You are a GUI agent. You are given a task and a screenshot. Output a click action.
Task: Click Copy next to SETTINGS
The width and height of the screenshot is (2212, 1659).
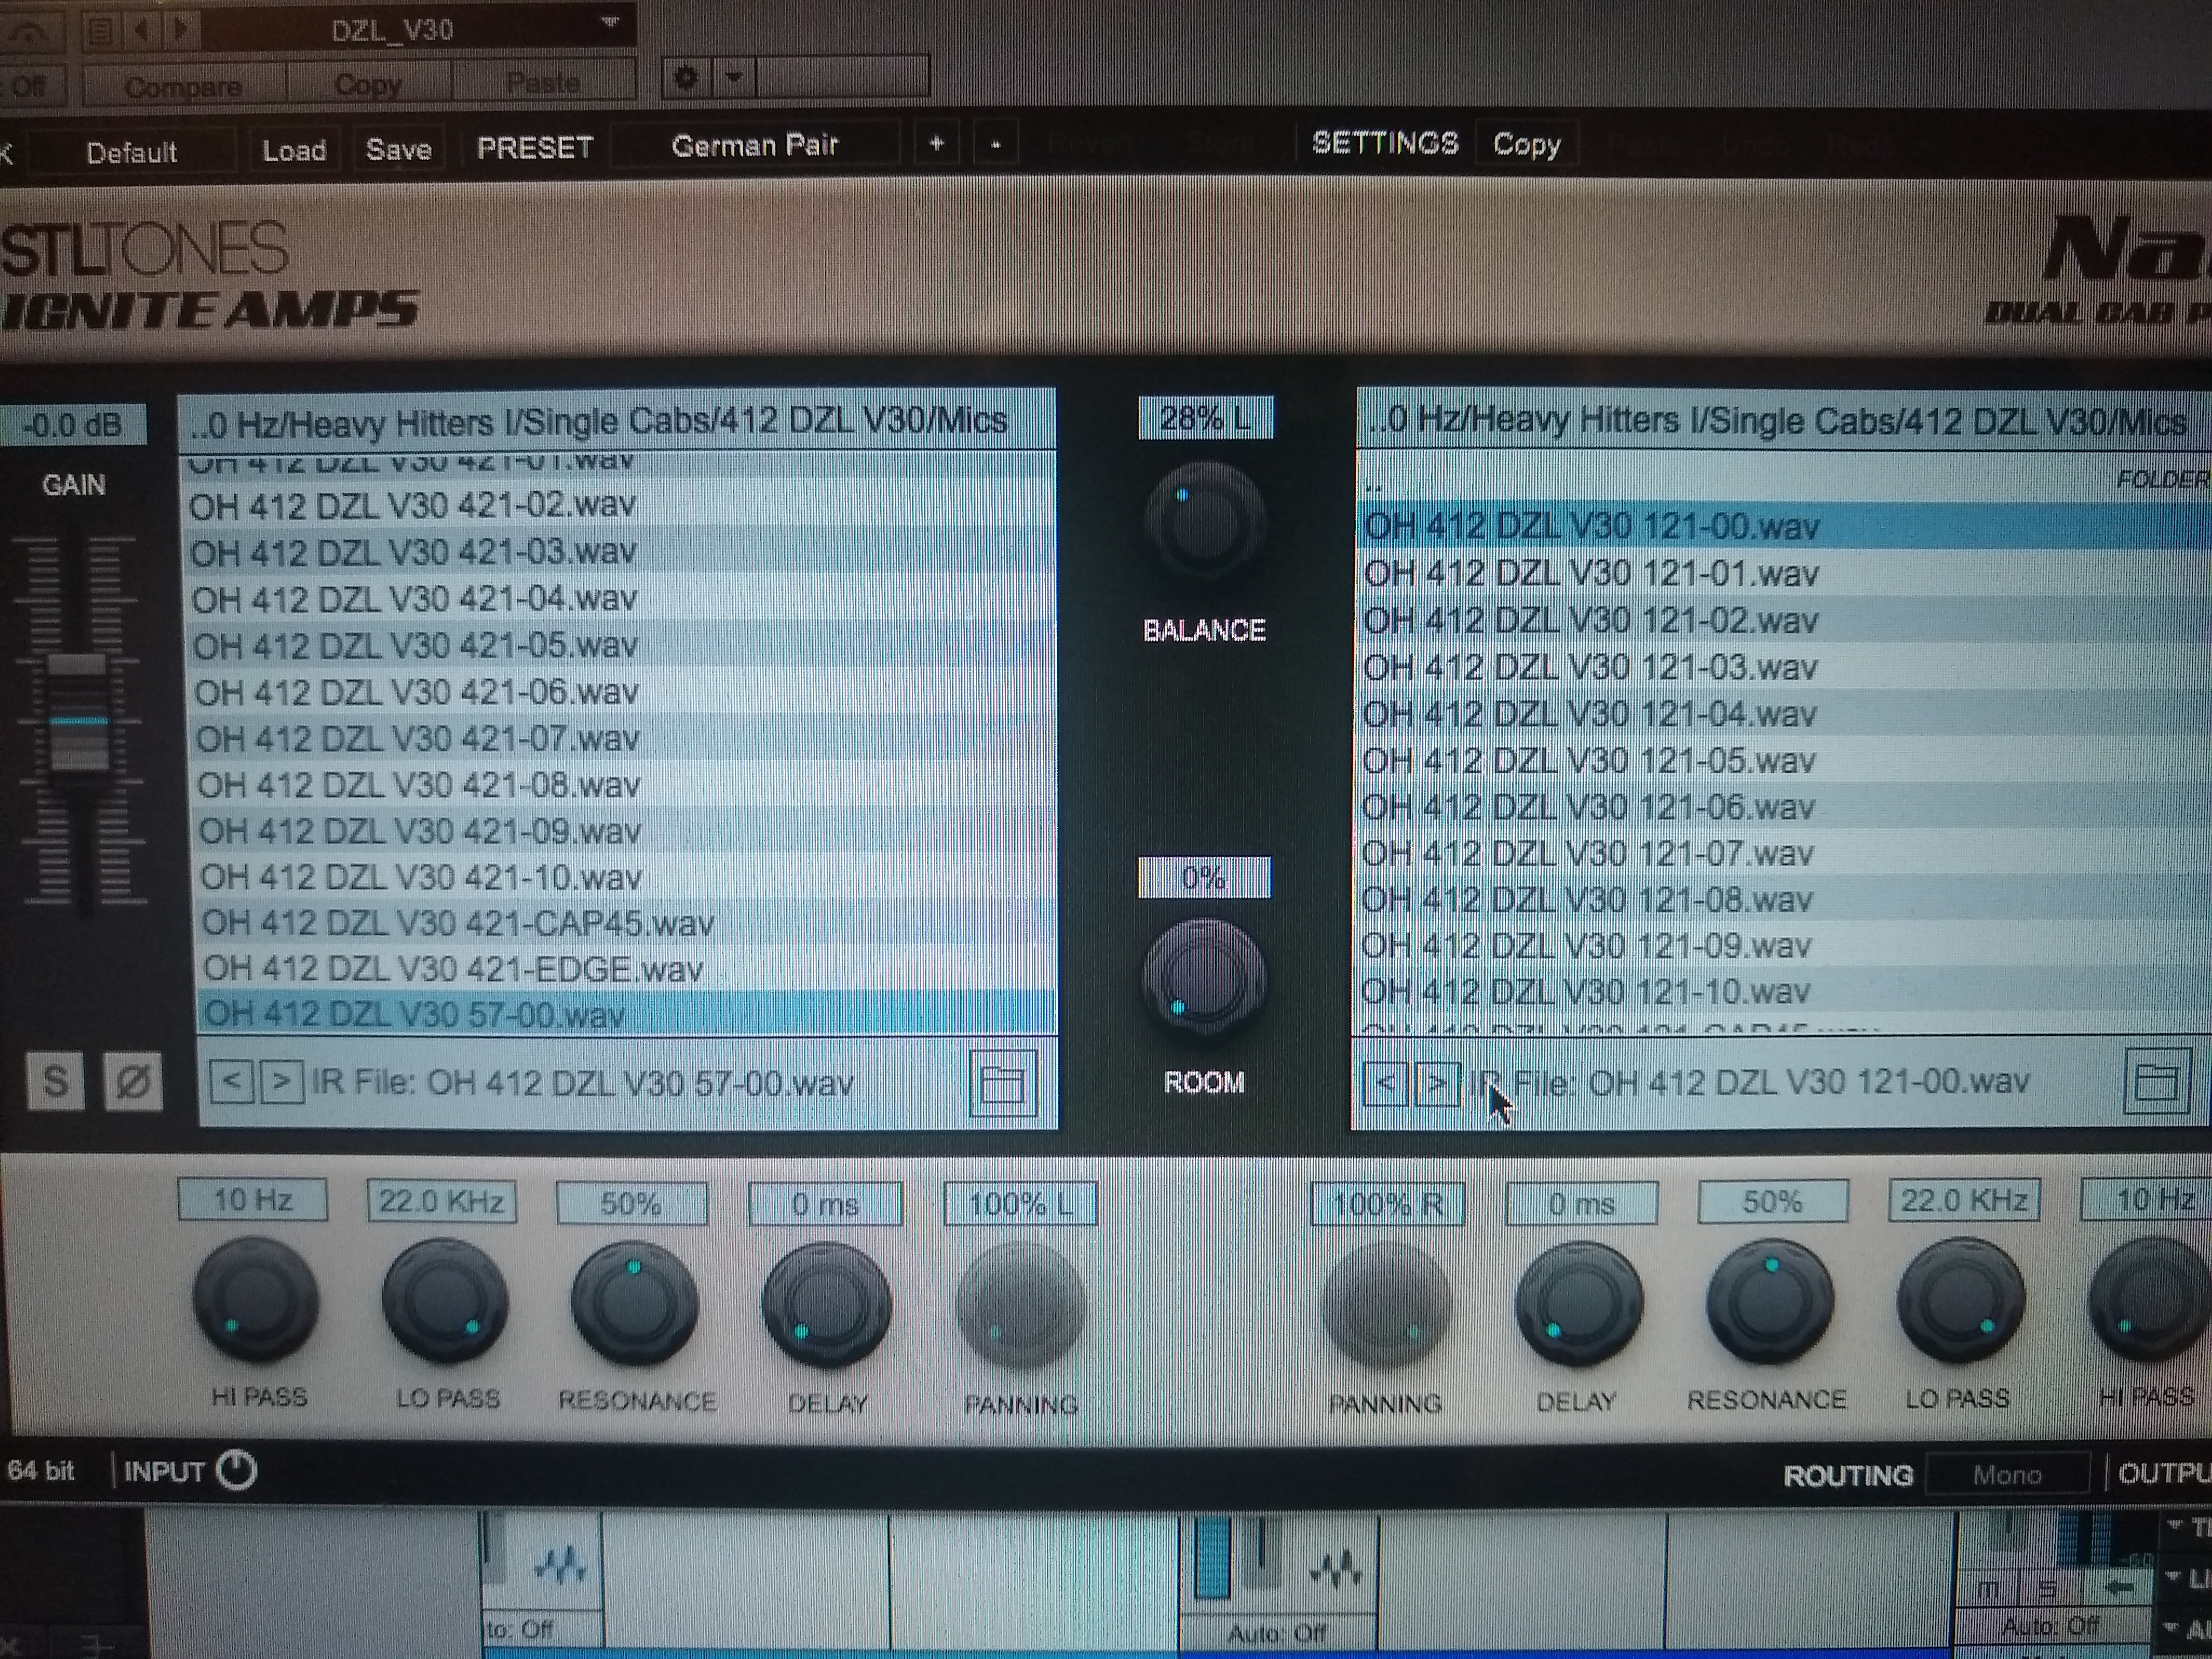coord(1526,144)
